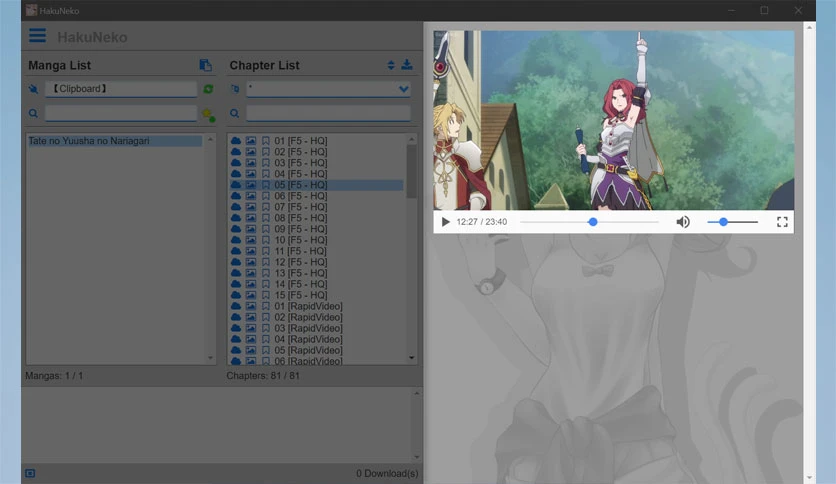Click the download queue icon in status bar
Viewport: 836px width, 484px height.
(30, 473)
